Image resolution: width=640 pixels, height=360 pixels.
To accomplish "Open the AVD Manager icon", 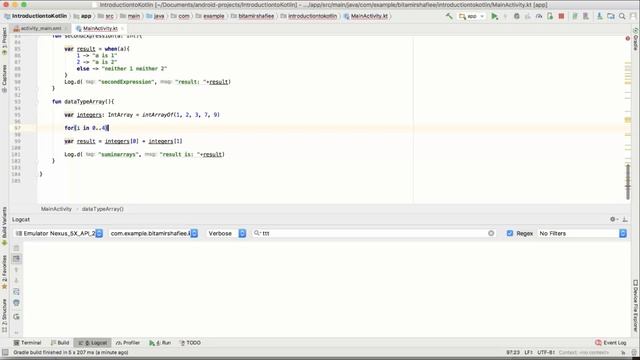I will (x=586, y=16).
